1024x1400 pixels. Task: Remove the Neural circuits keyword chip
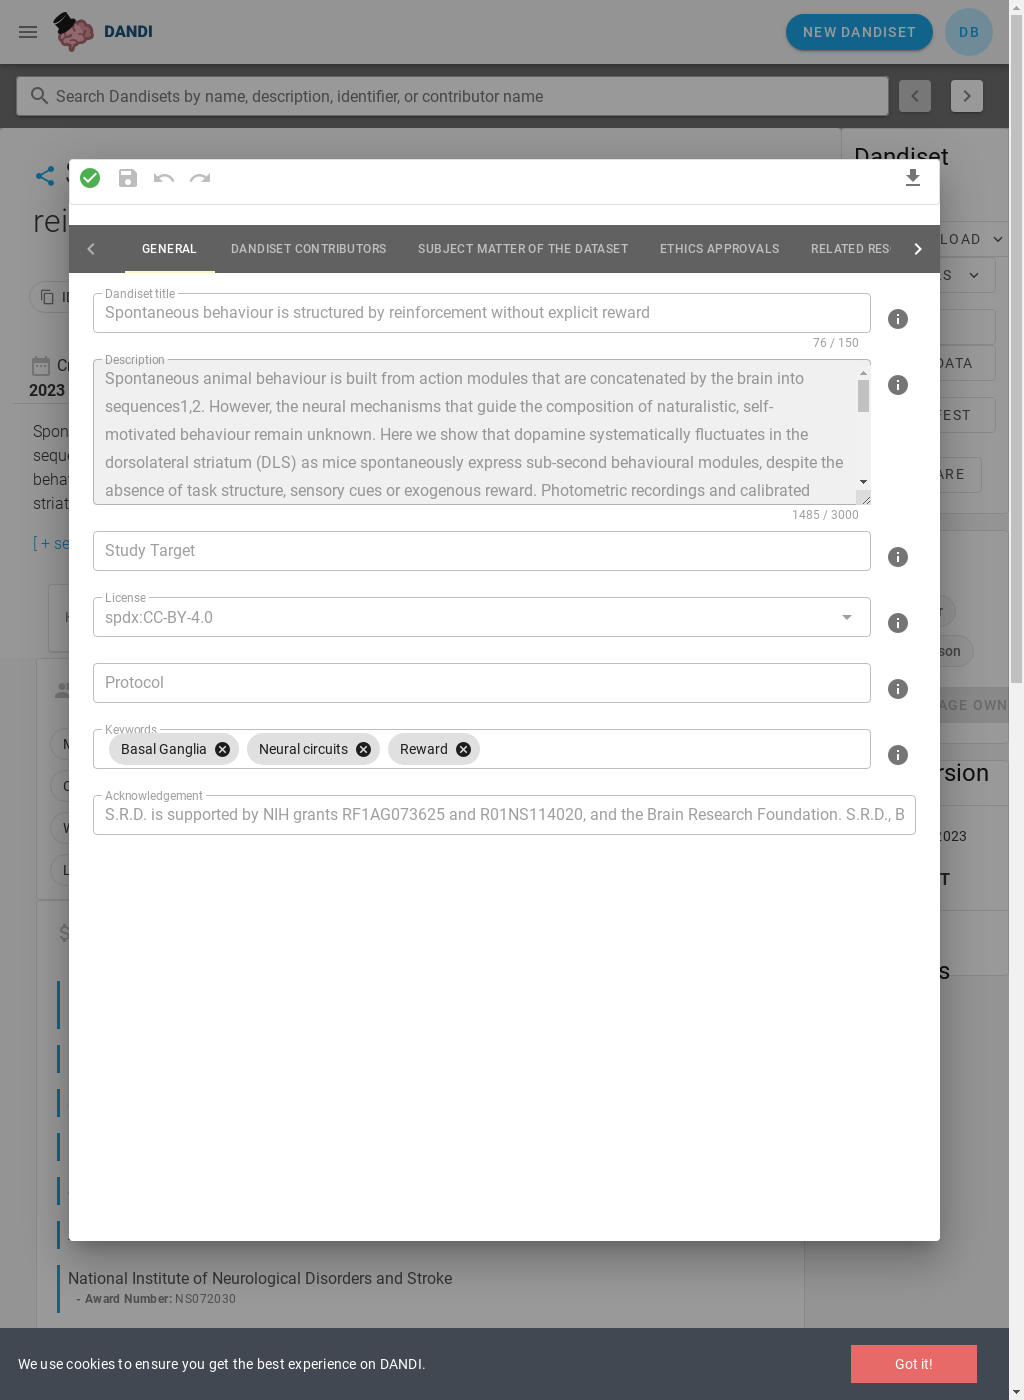tap(364, 749)
